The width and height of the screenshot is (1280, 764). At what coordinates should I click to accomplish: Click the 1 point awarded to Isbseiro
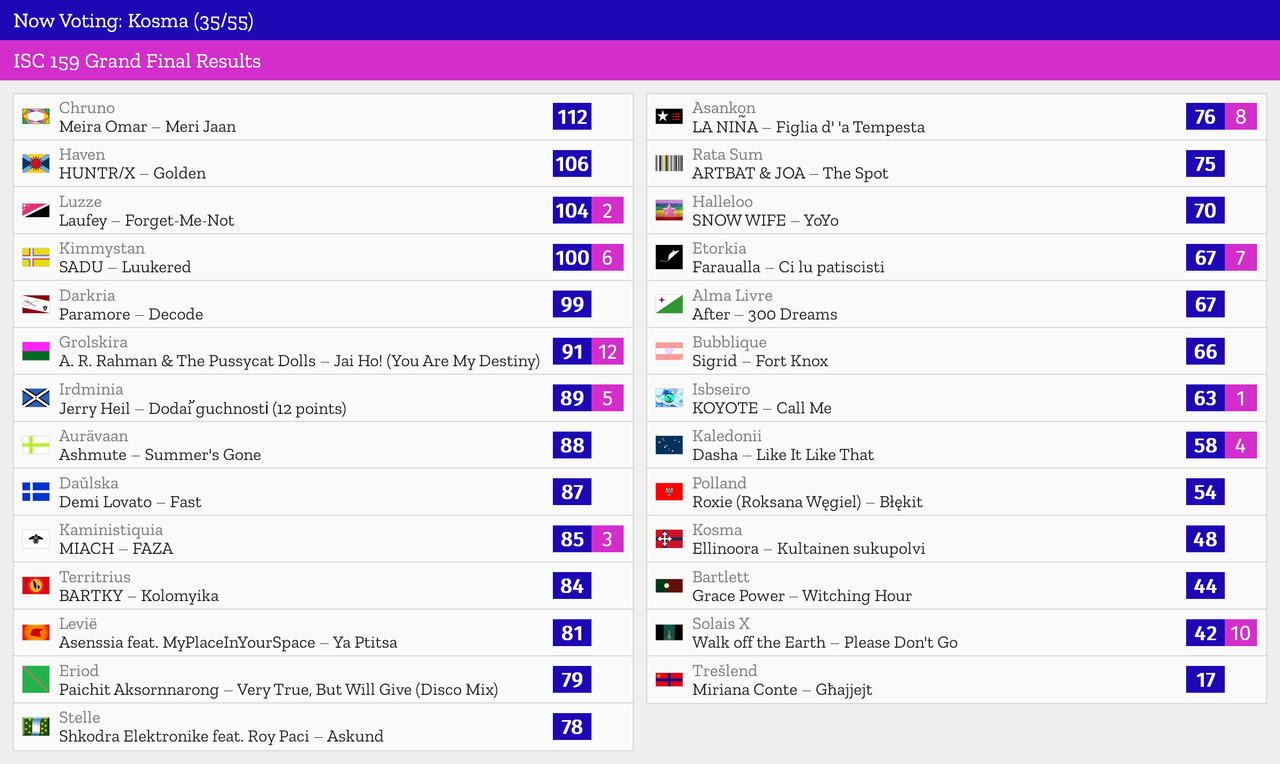pos(1240,398)
